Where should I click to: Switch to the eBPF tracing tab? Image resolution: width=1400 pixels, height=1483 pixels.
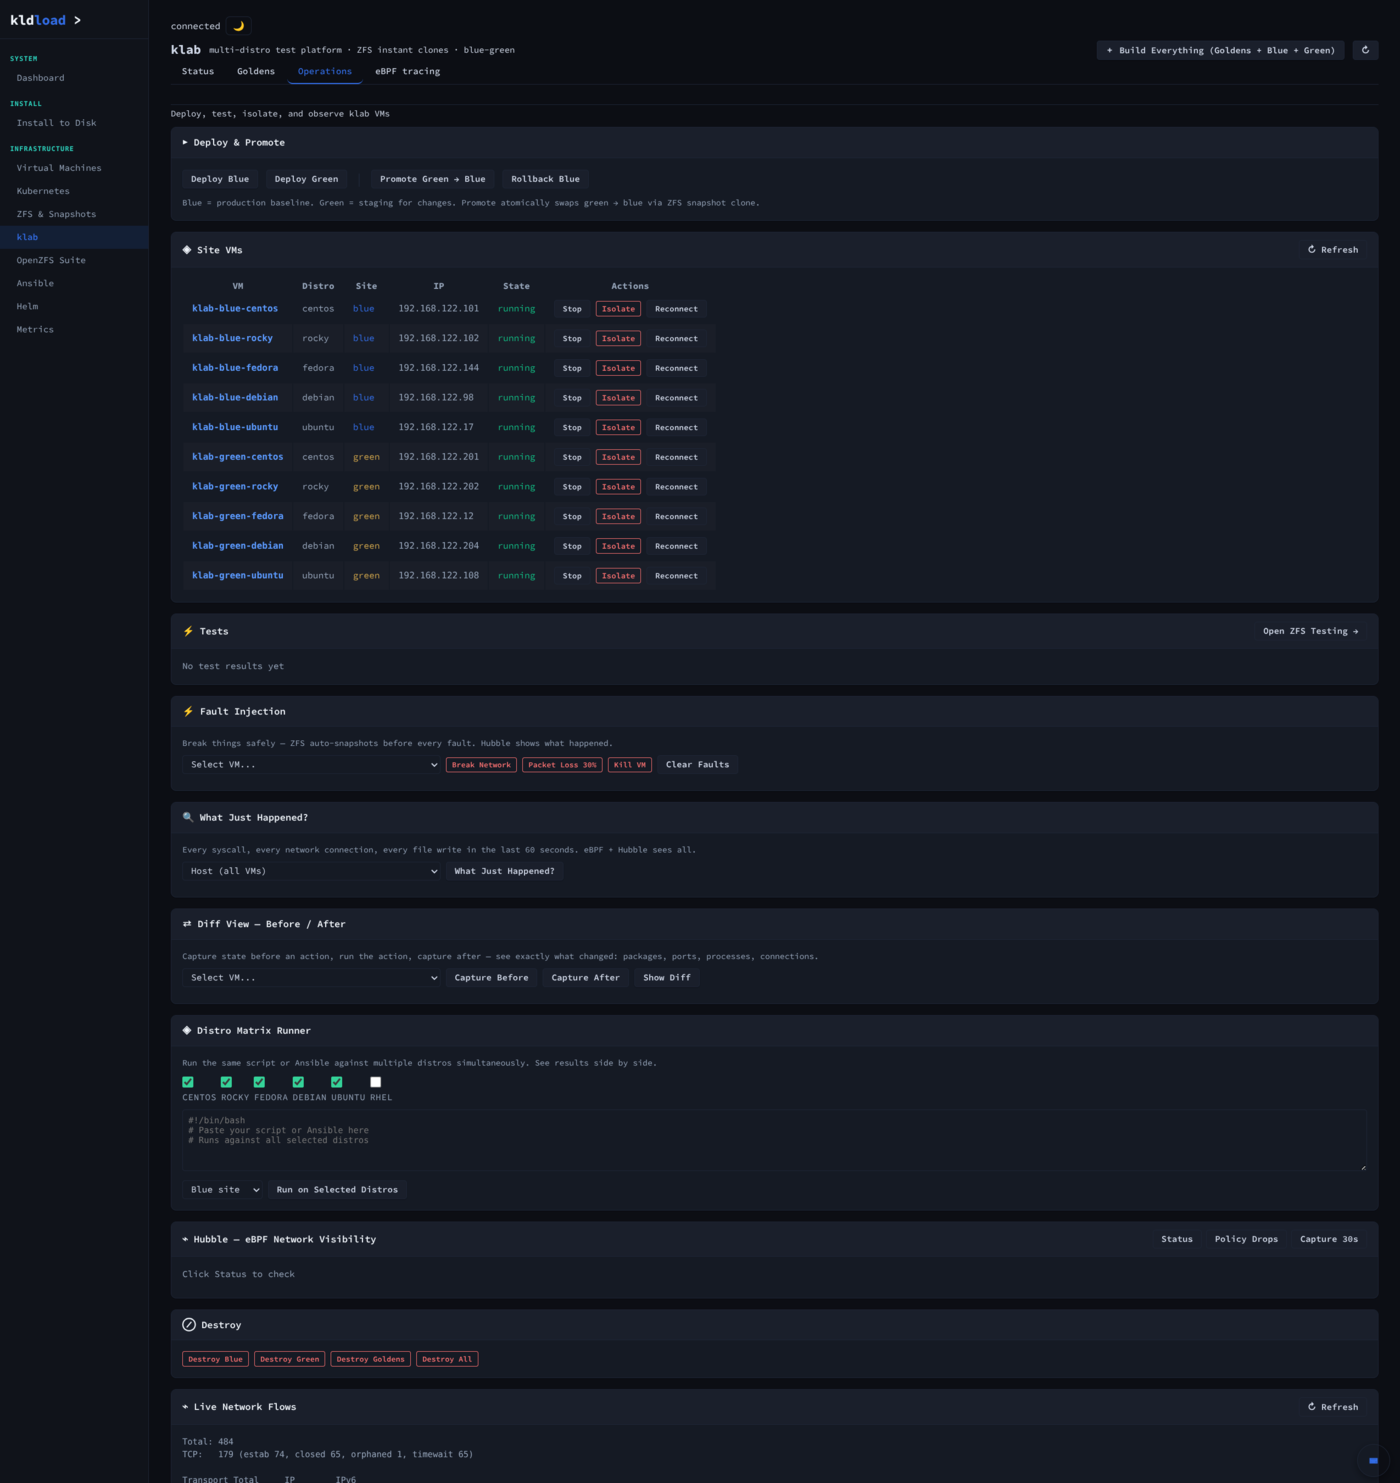pyautogui.click(x=407, y=71)
